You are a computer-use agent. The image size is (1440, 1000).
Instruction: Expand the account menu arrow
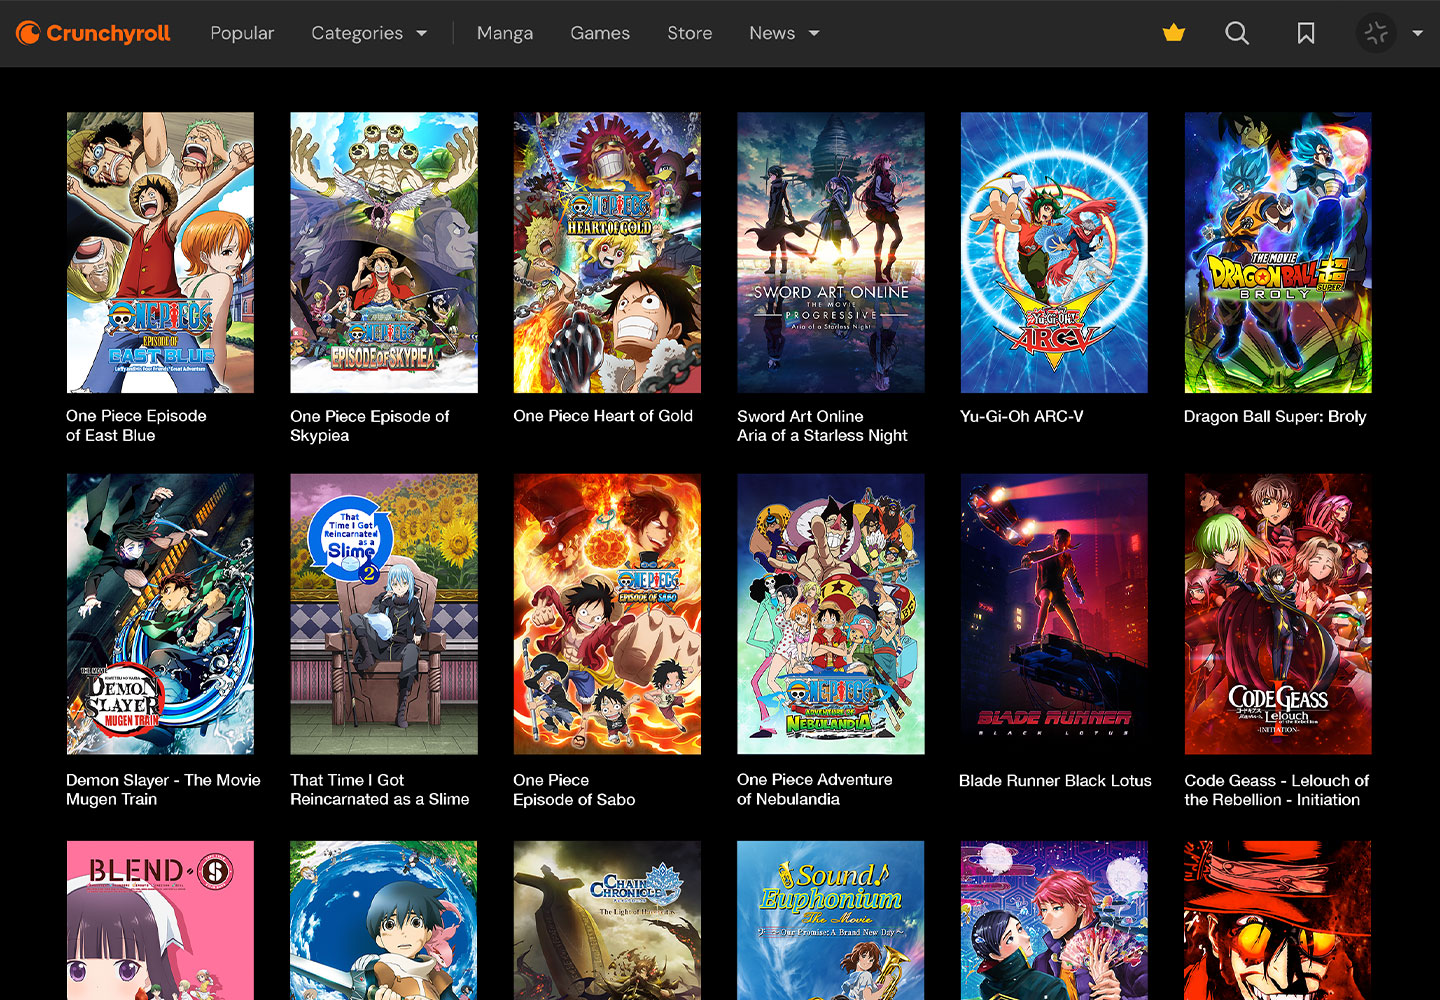pos(1417,33)
